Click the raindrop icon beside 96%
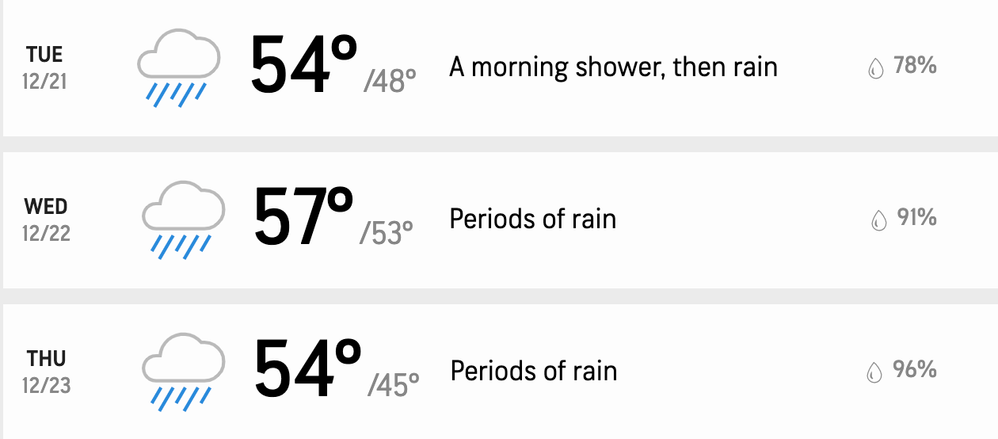Image resolution: width=998 pixels, height=439 pixels. tap(875, 372)
